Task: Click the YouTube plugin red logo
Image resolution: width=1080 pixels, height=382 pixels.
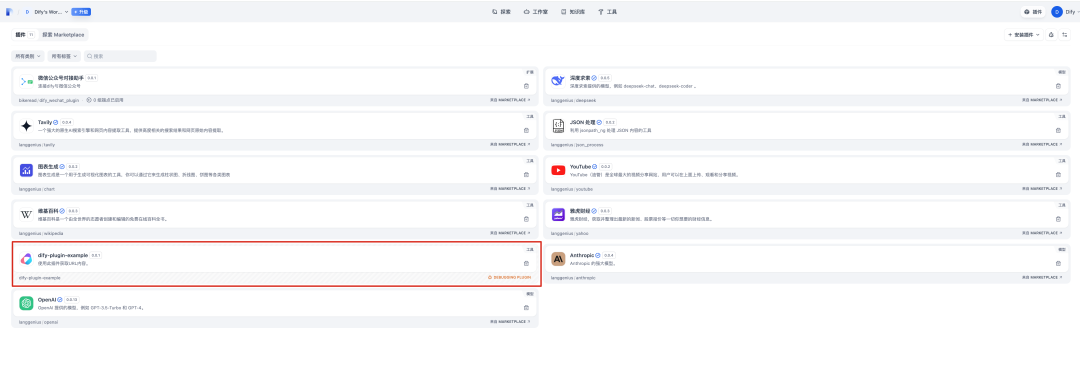Action: pos(558,170)
